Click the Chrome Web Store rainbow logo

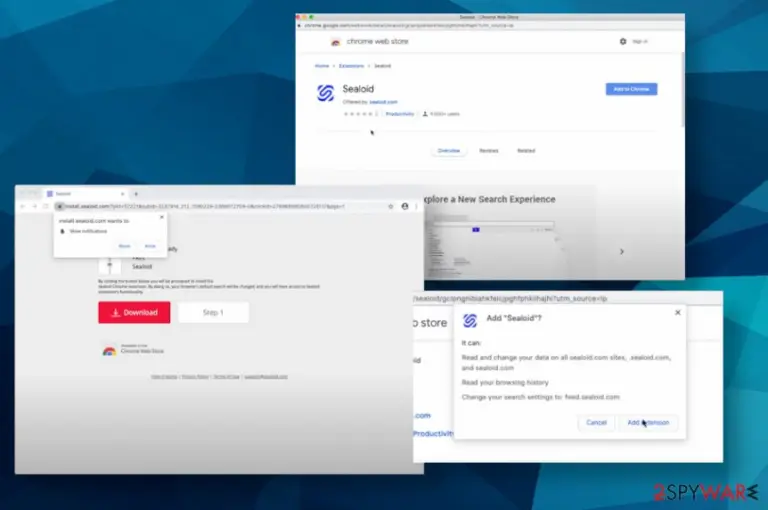point(336,42)
